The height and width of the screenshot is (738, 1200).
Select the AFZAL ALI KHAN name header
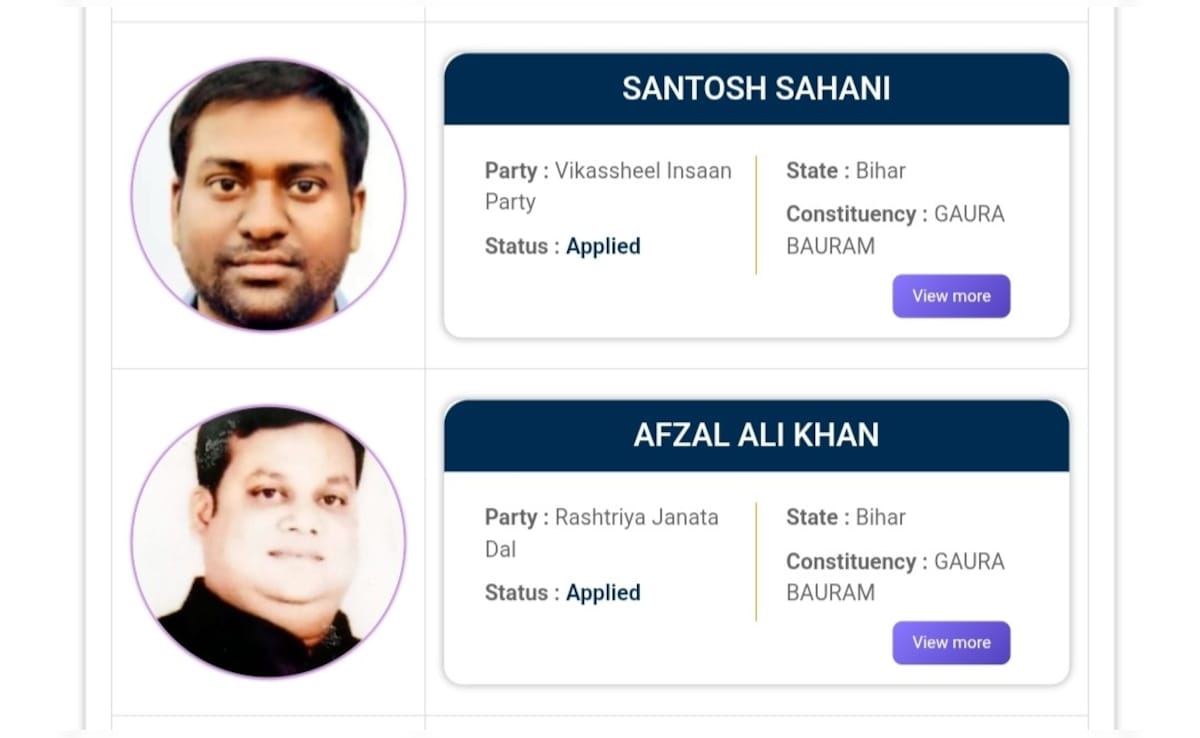click(756, 436)
